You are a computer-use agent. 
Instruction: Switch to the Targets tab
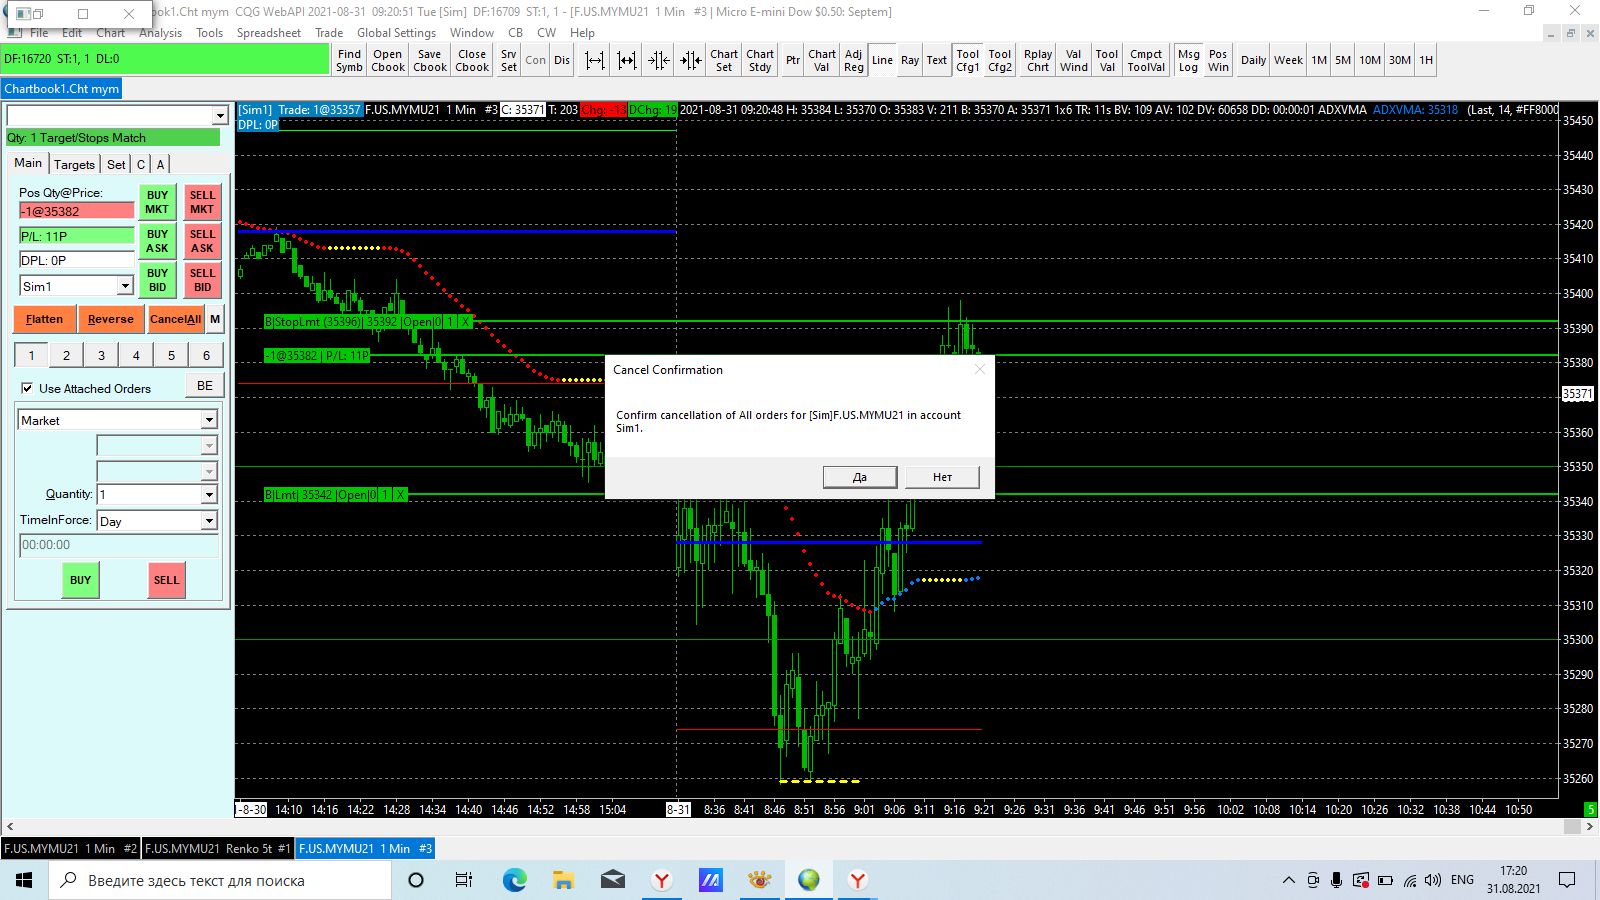point(74,164)
